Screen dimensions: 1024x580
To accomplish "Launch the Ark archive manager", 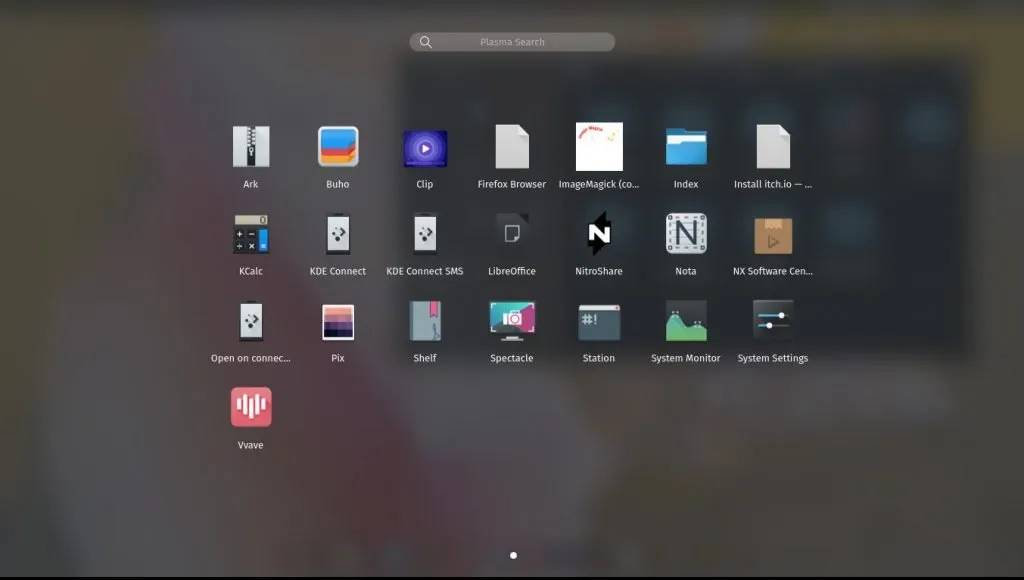I will pos(250,148).
